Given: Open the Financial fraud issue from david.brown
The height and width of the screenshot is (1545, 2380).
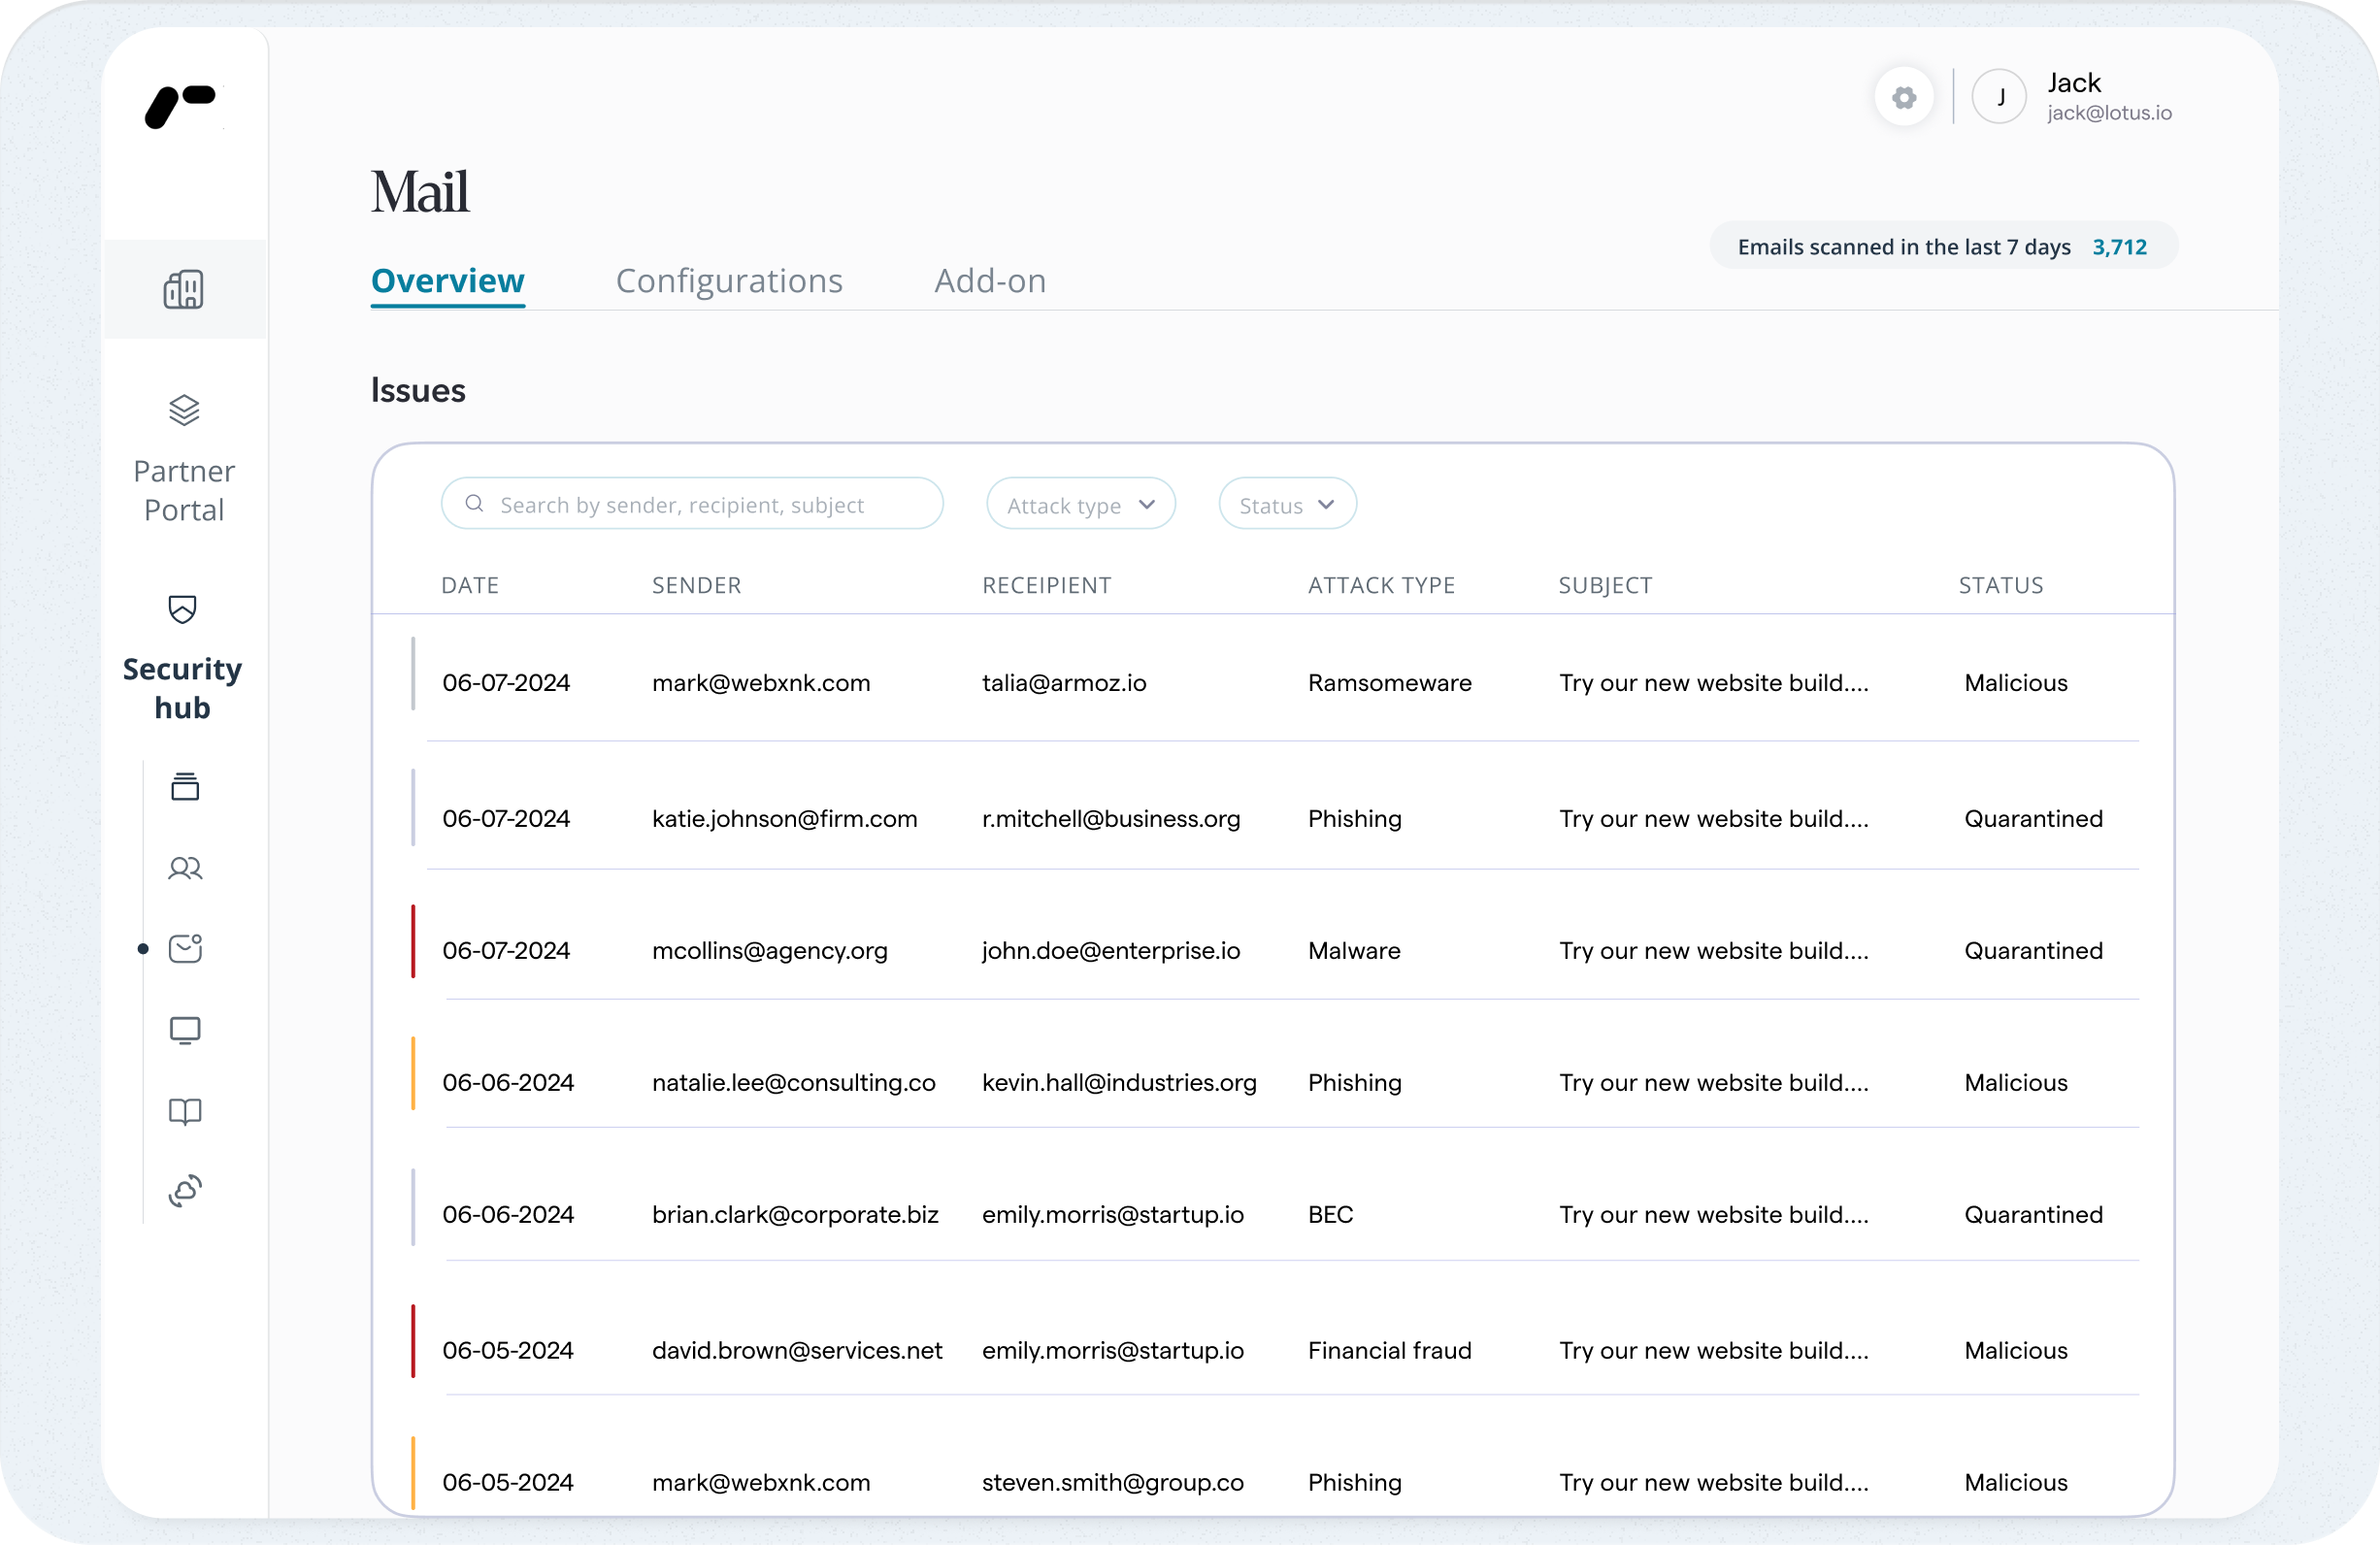Looking at the screenshot, I should pyautogui.click(x=1270, y=1350).
